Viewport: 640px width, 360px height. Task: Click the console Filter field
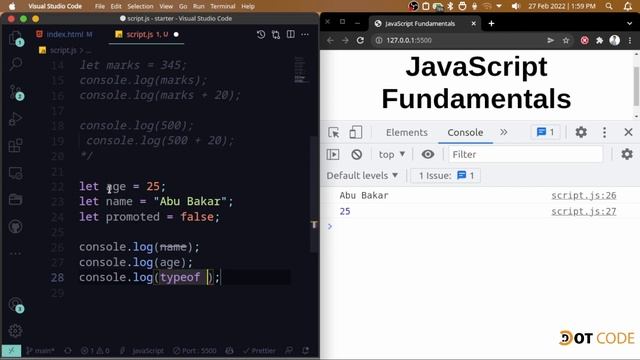point(525,154)
